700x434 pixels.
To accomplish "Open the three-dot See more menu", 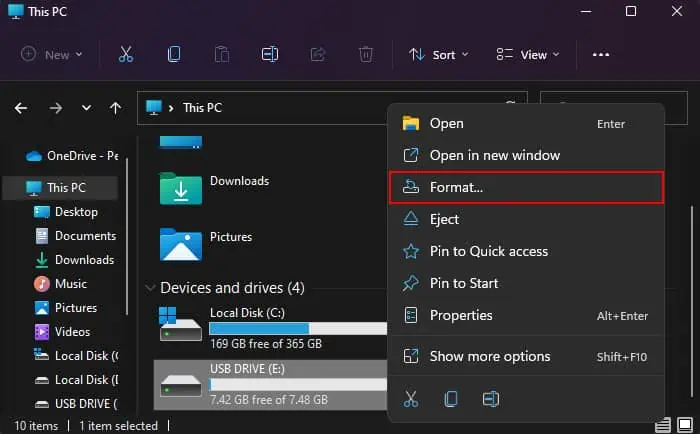I will (x=601, y=55).
